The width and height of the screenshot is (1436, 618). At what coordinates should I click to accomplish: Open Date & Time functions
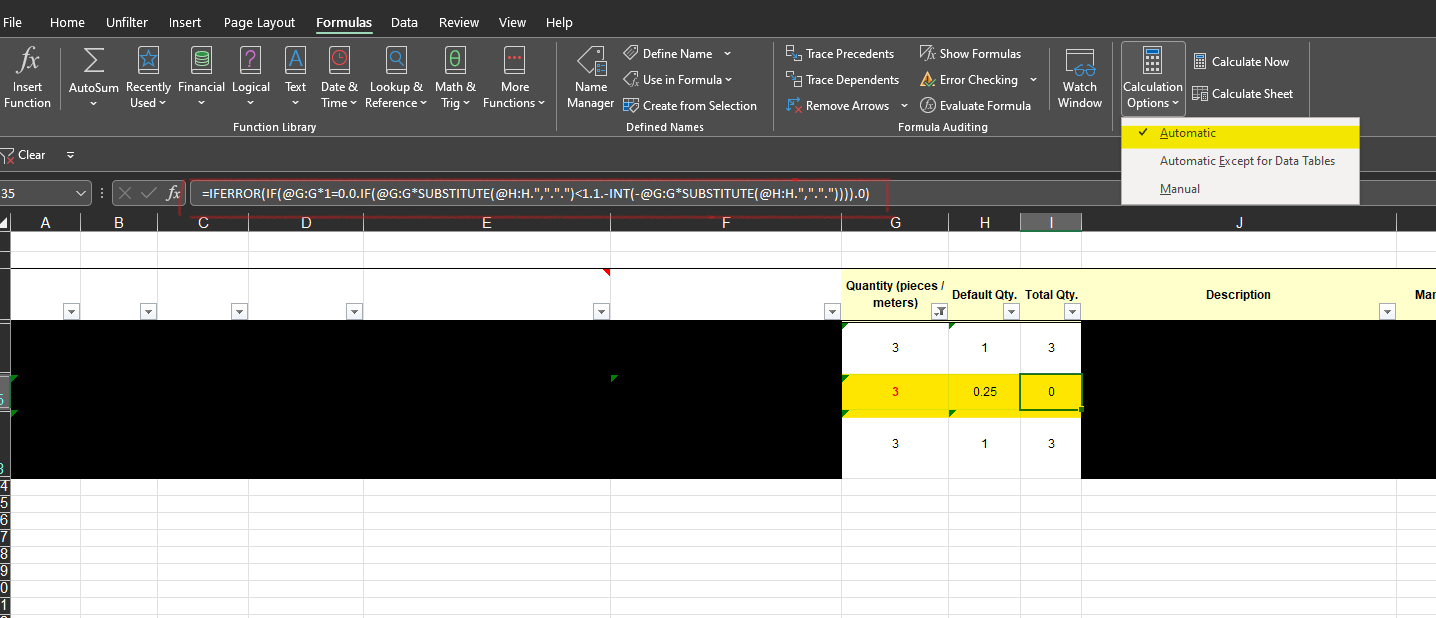(x=339, y=78)
